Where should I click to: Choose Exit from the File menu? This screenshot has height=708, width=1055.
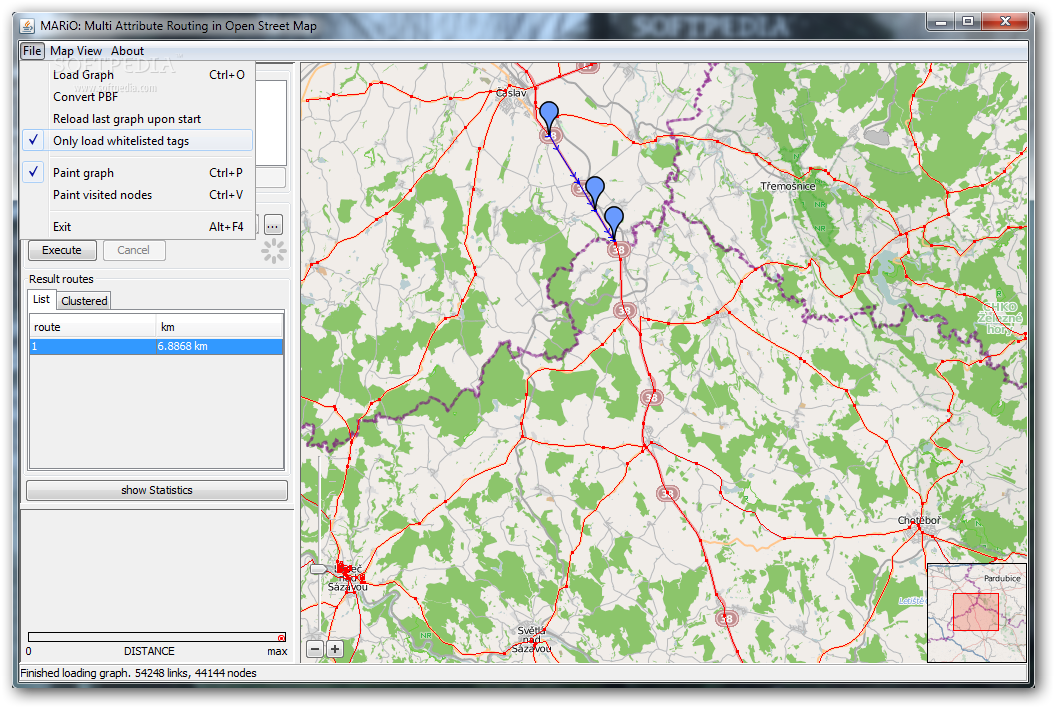coord(138,227)
